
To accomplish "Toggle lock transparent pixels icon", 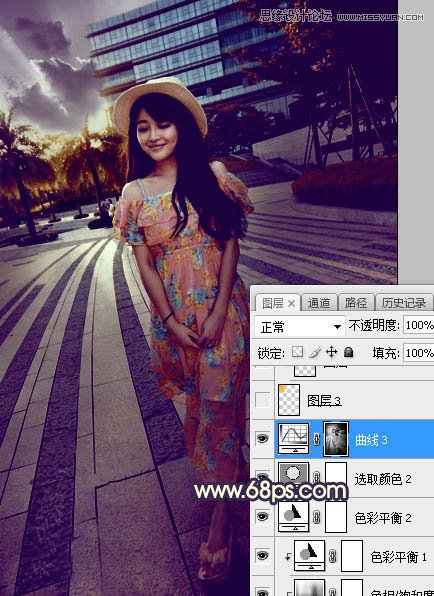I will click(297, 352).
